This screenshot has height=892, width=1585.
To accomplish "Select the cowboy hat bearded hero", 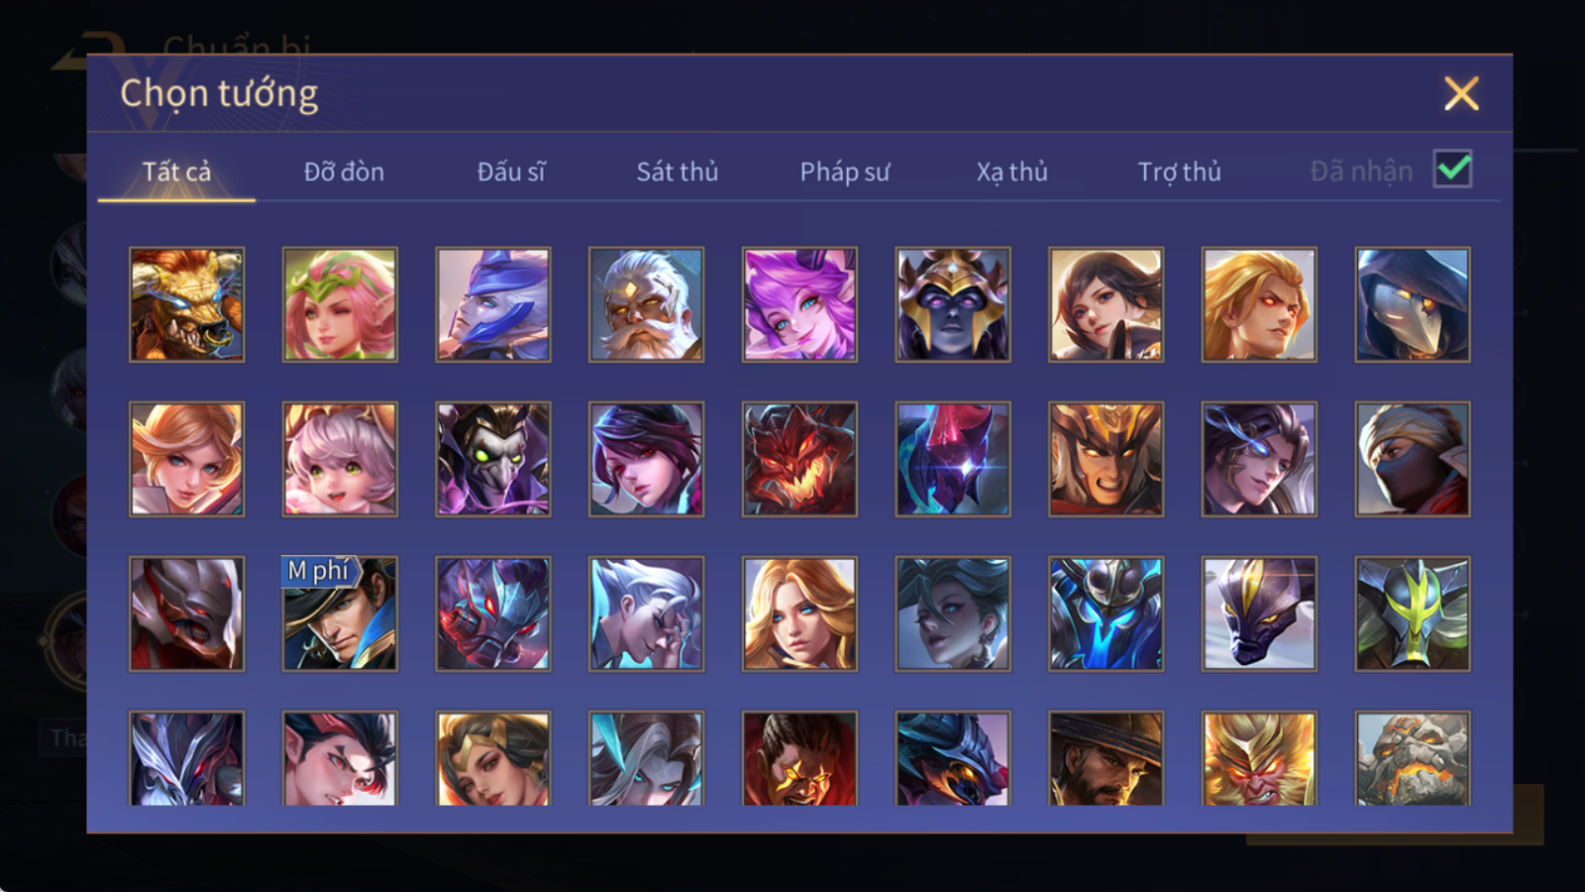I will [x=1106, y=759].
